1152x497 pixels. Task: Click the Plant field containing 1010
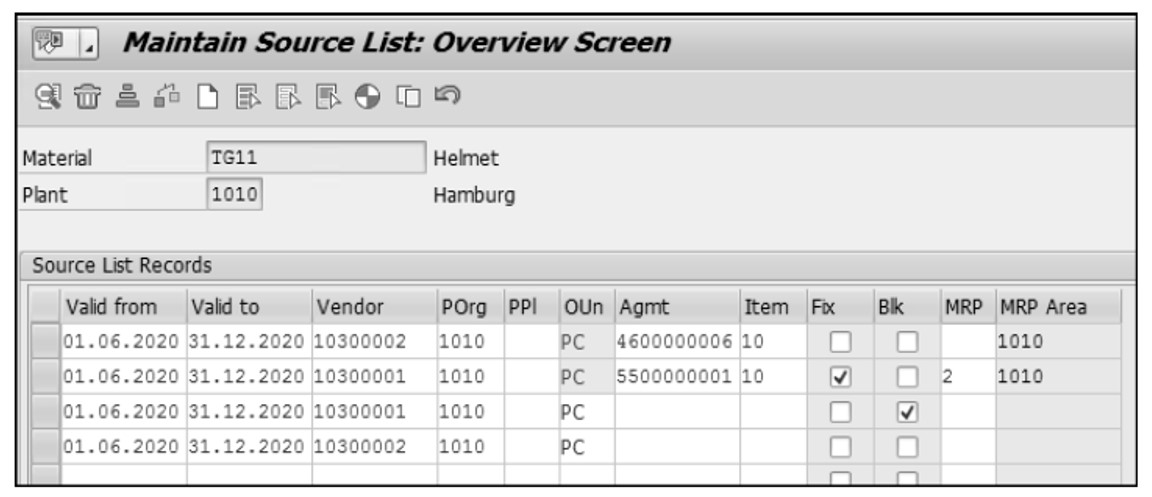tap(234, 195)
